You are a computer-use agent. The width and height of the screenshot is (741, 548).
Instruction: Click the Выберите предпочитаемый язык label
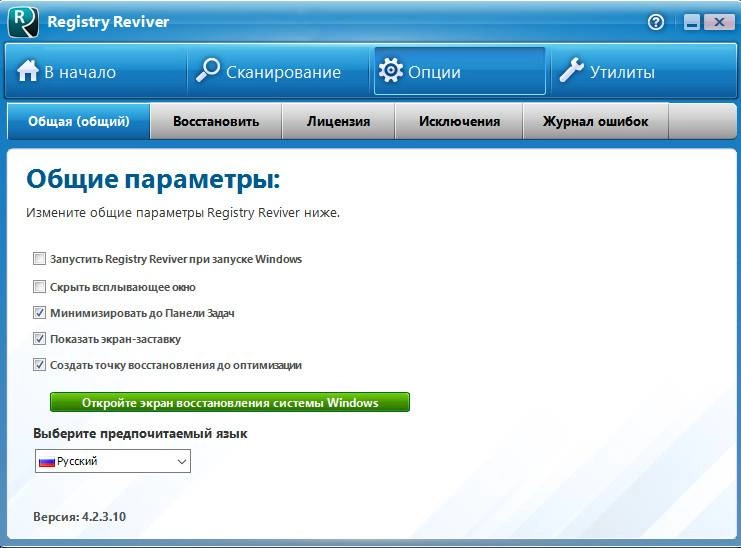click(140, 434)
